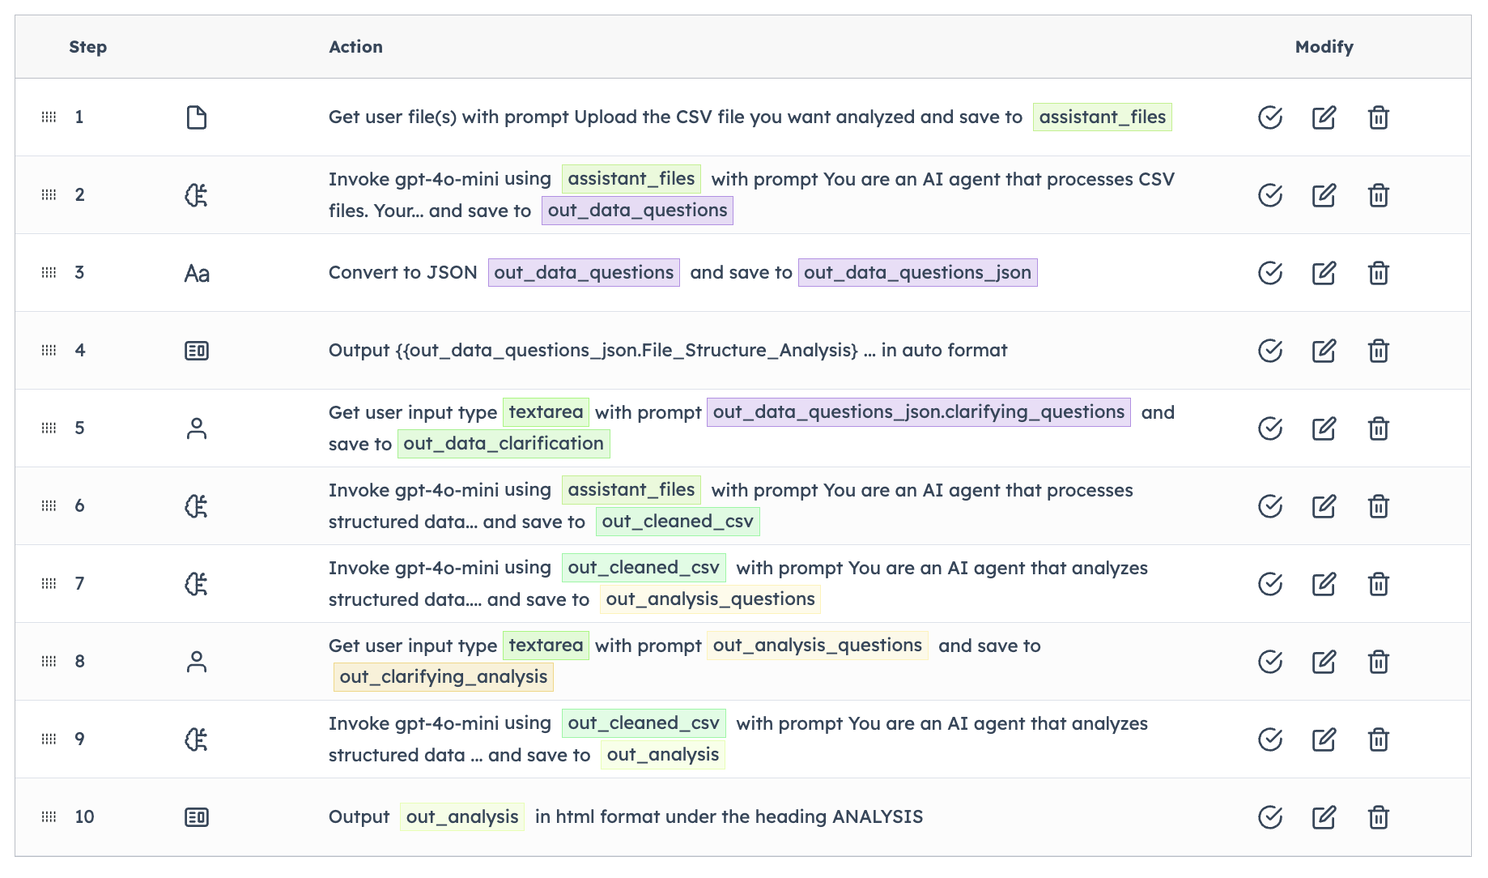This screenshot has height=878, width=1488.
Task: Click the user input icon on step 8
Action: [196, 662]
